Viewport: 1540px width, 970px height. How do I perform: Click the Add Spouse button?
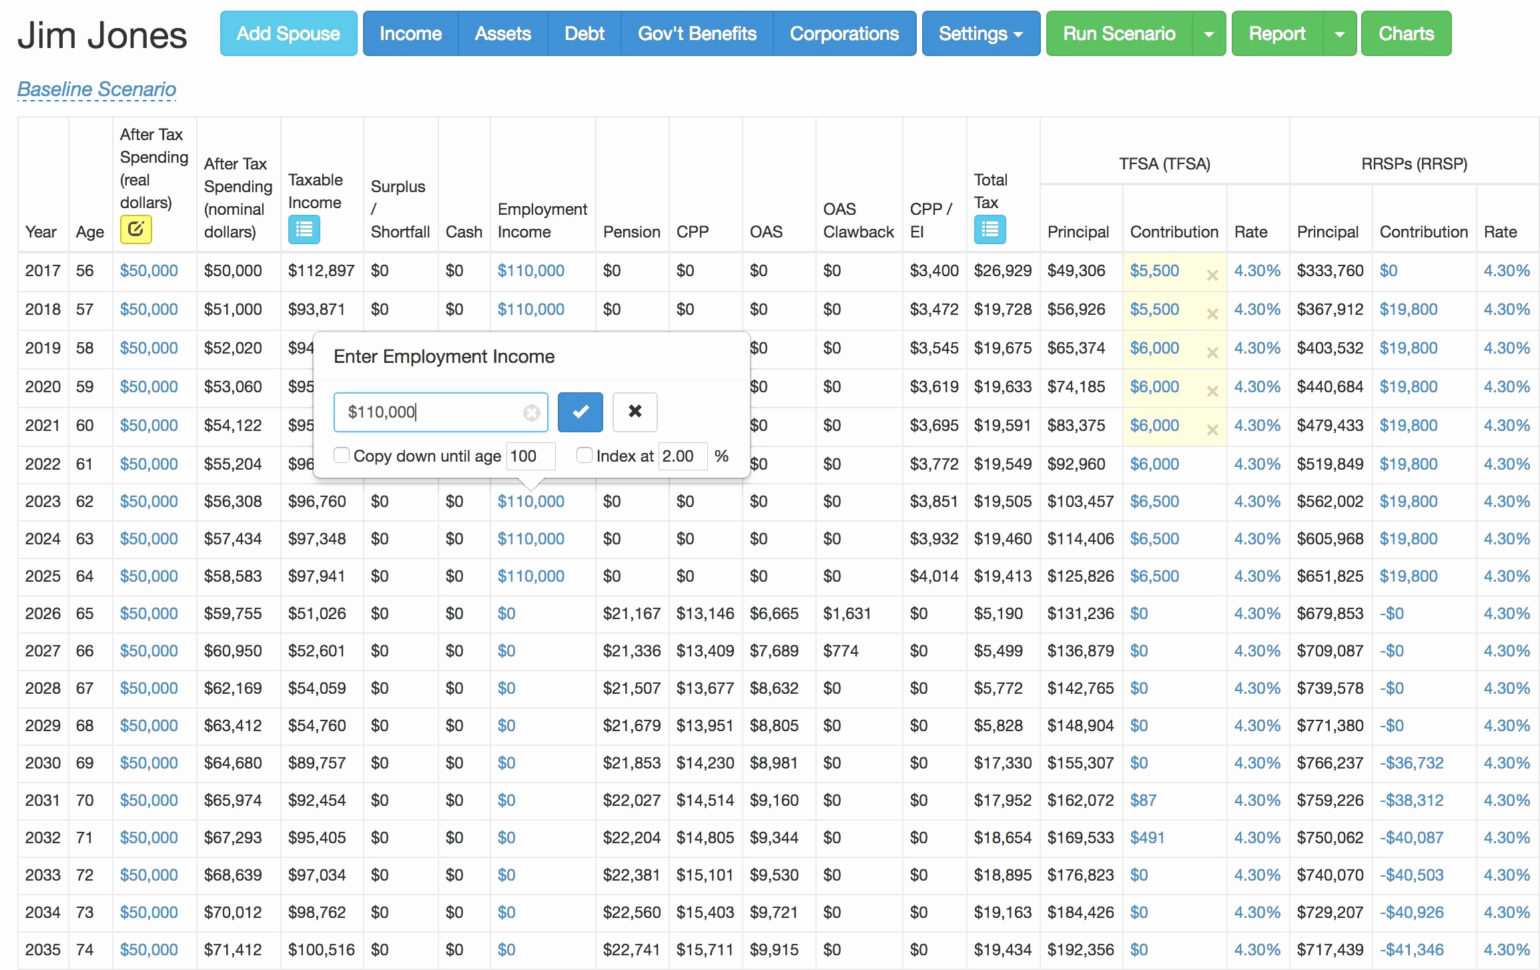288,34
